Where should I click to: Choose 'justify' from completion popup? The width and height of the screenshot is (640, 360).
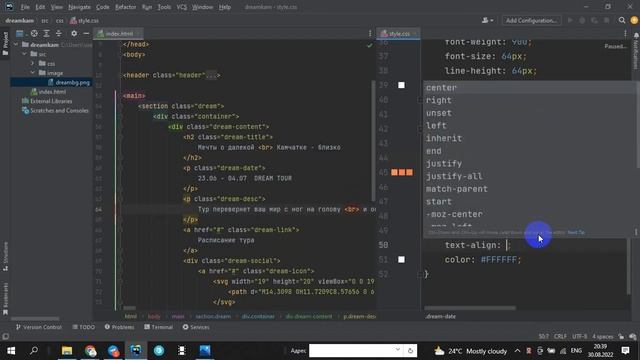(529, 164)
